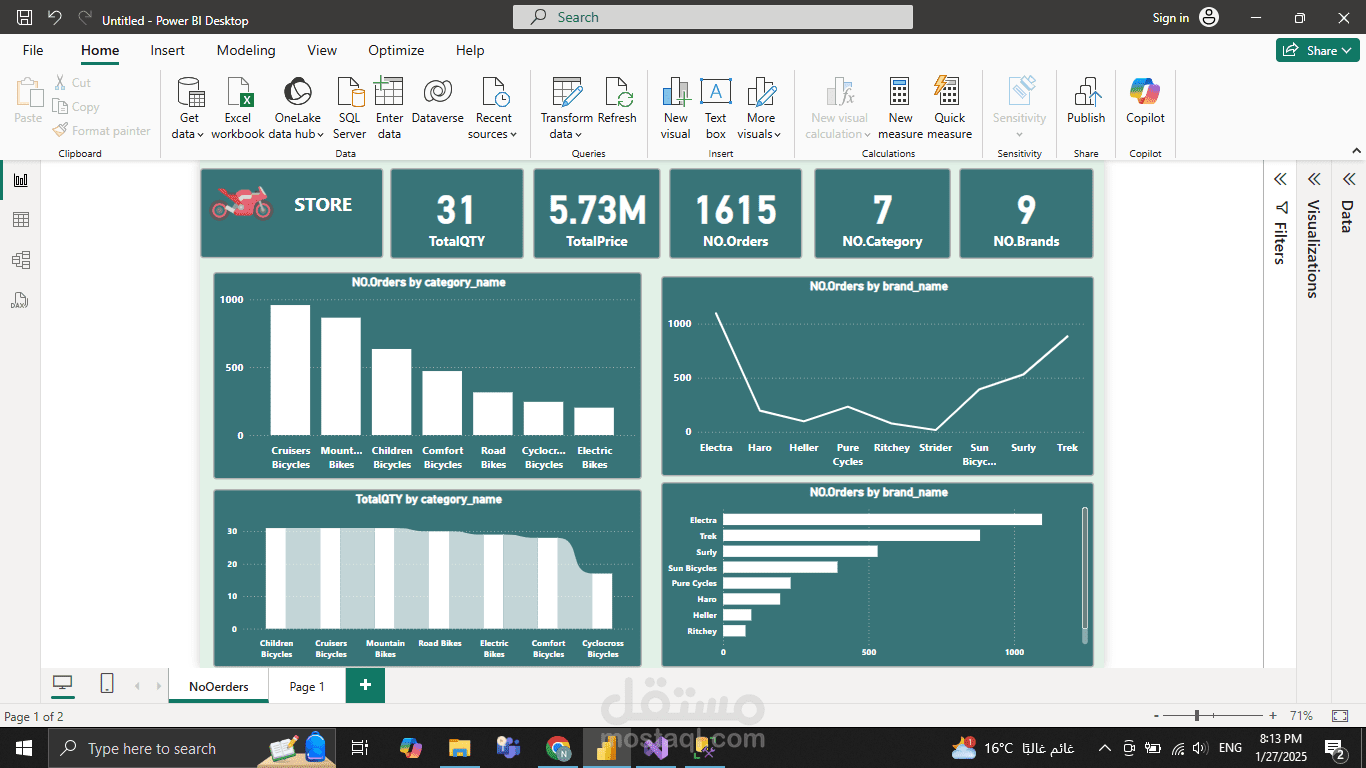This screenshot has width=1366, height=768.
Task: Select the Modeling ribbon tab
Action: coord(246,50)
